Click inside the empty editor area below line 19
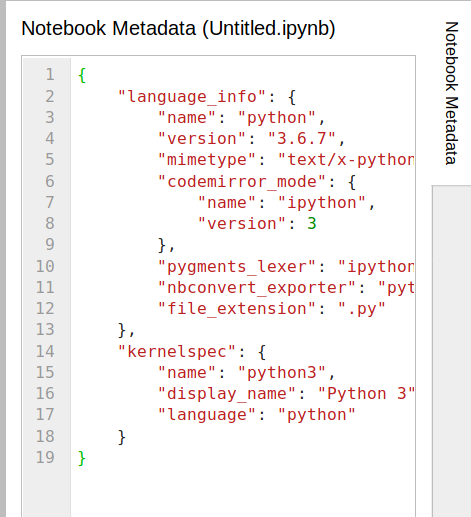This screenshot has height=517, width=471. (x=243, y=492)
